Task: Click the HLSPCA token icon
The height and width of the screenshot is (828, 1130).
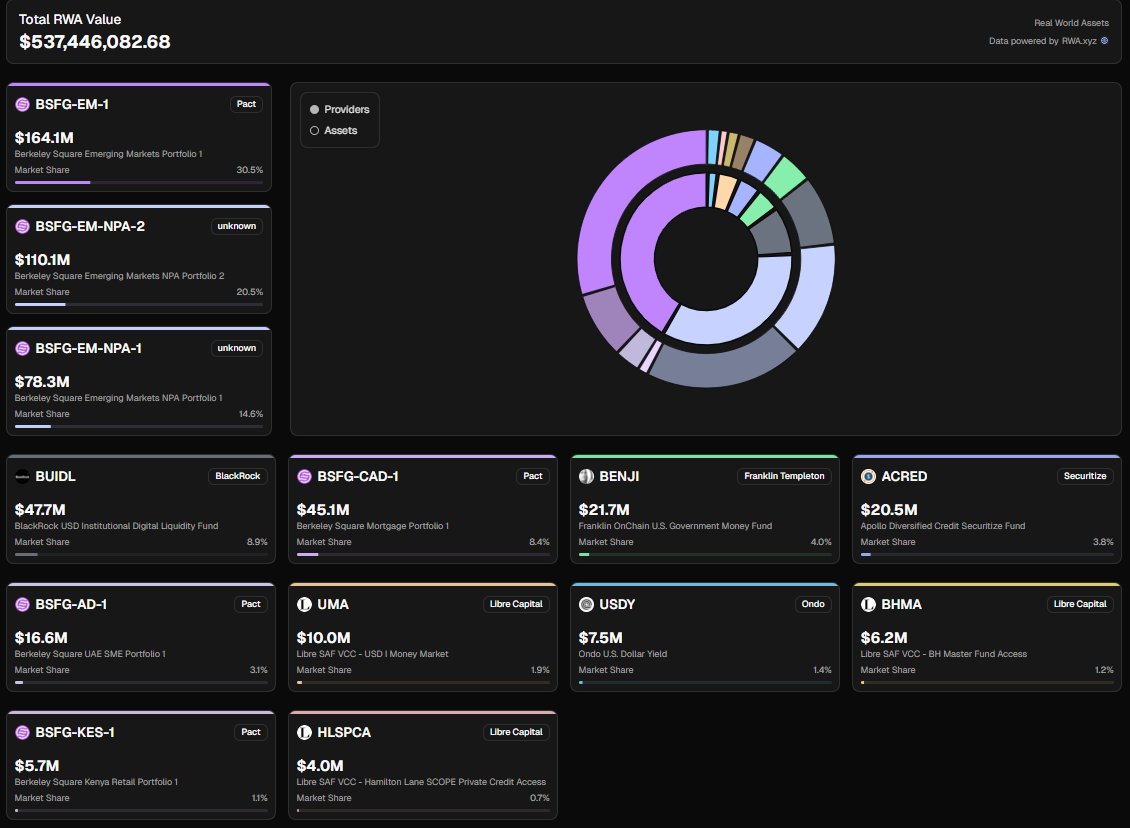Action: tap(304, 732)
